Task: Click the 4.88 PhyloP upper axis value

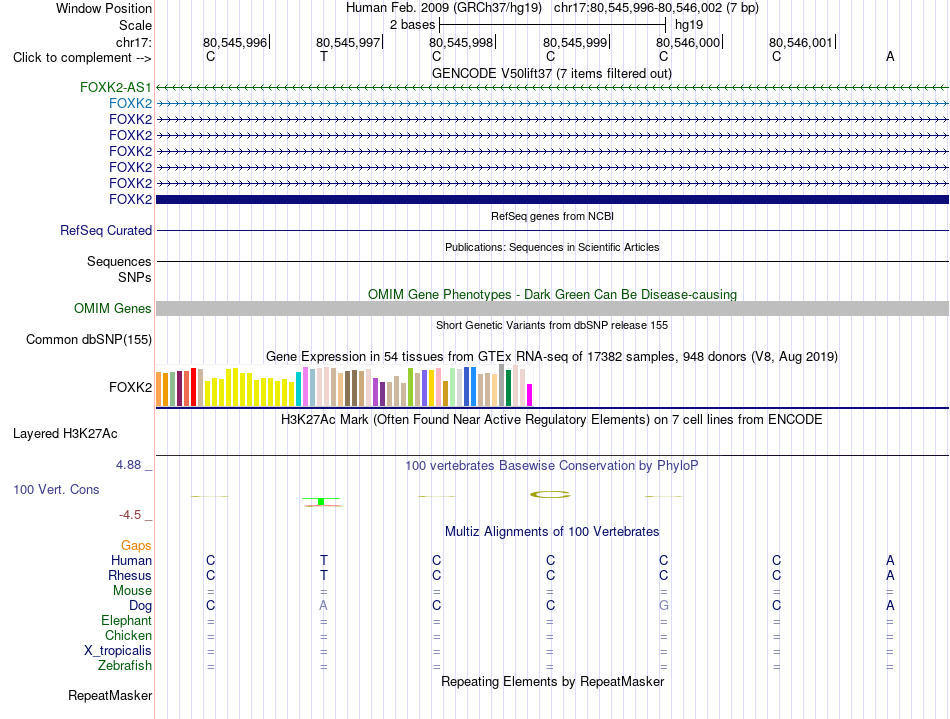Action: coord(128,465)
